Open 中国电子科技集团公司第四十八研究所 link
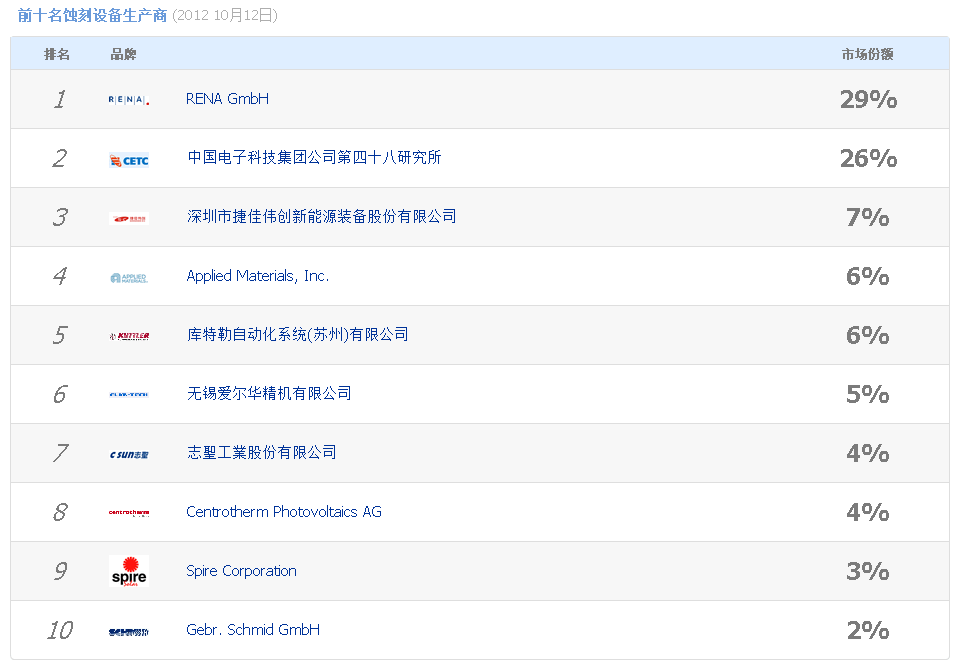The image size is (962, 667). [x=314, y=158]
